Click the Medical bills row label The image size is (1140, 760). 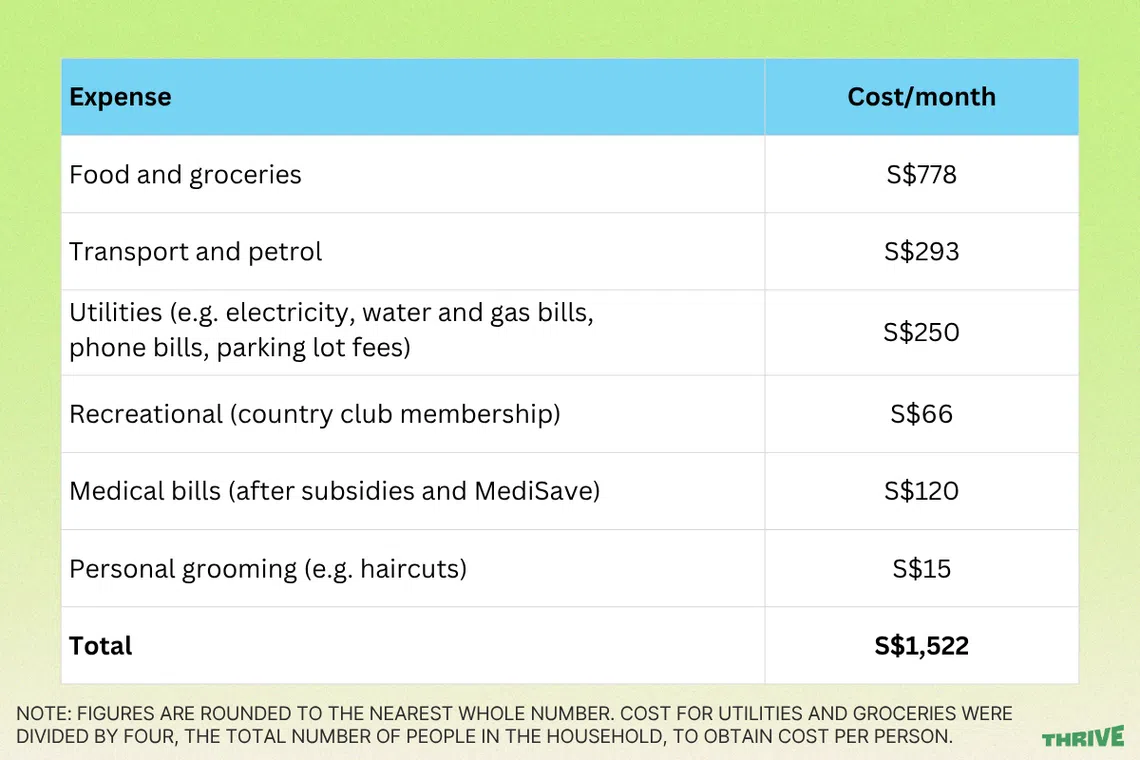point(334,491)
